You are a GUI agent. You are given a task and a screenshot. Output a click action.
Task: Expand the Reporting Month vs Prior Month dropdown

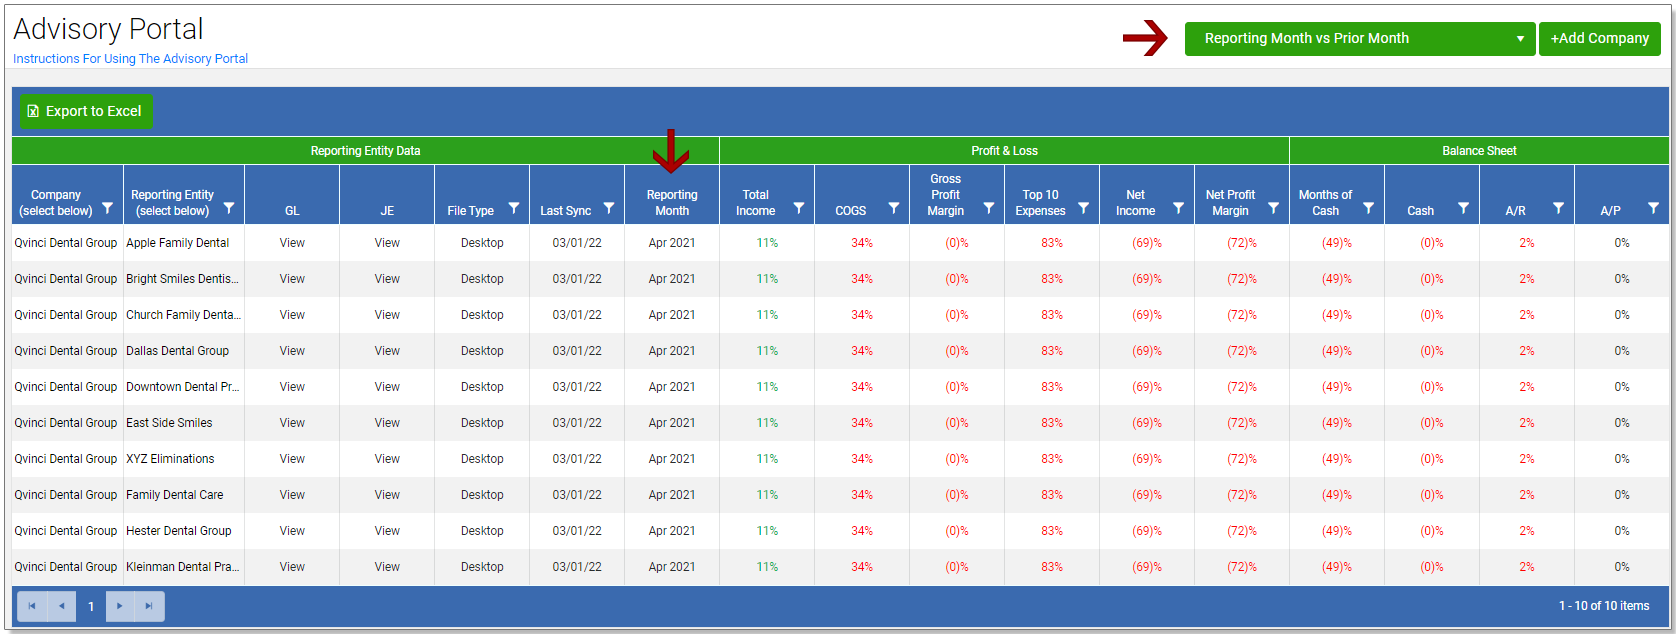click(x=1359, y=39)
